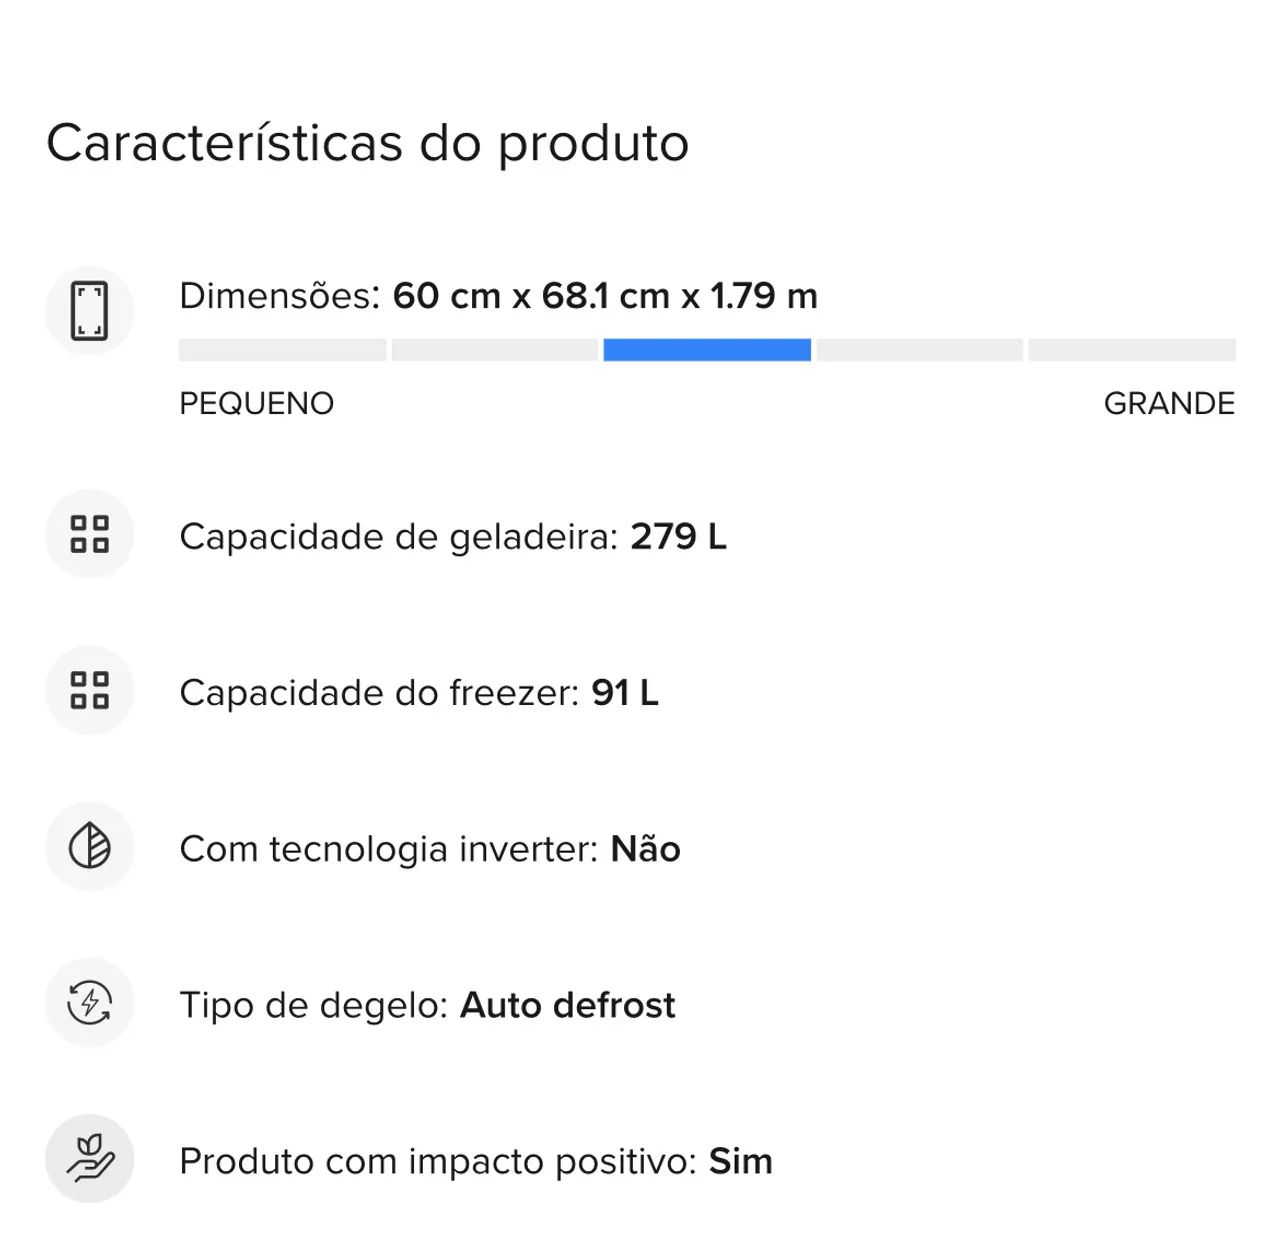The height and width of the screenshot is (1248, 1280).
Task: Click the Produto com impacto positivo: Sim text
Action: [x=475, y=1161]
